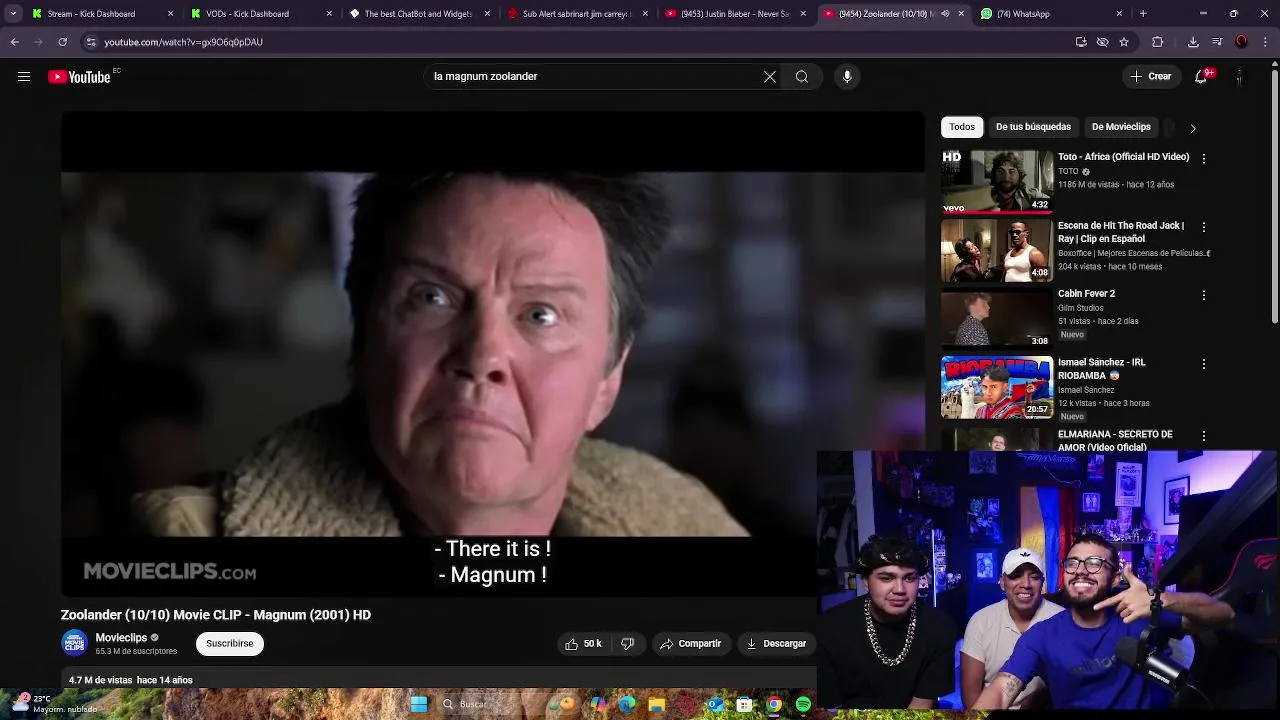This screenshot has height=720, width=1280.
Task: Click the Compartir share button
Action: (x=690, y=644)
